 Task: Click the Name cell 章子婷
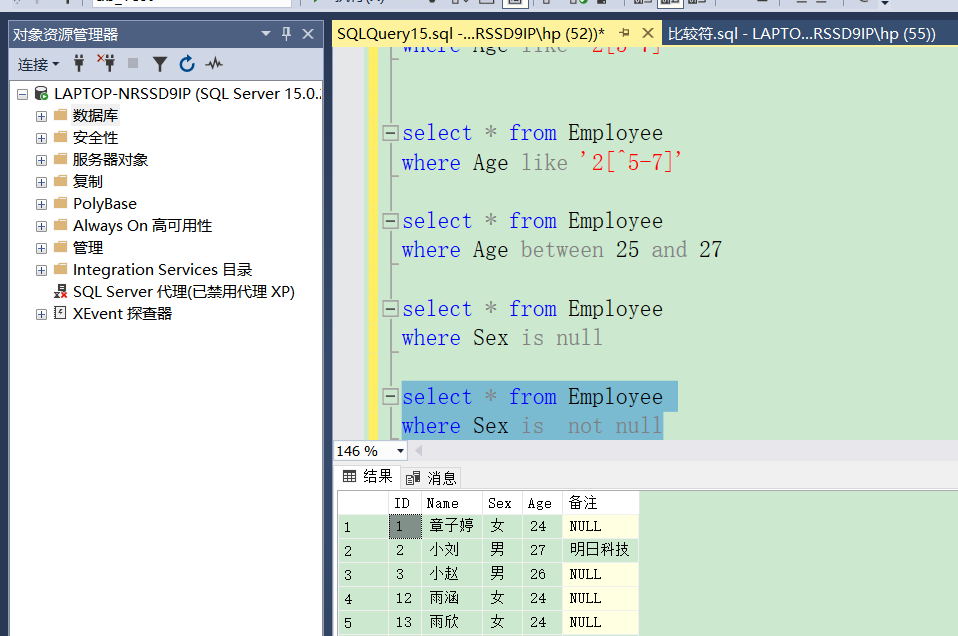click(x=452, y=525)
